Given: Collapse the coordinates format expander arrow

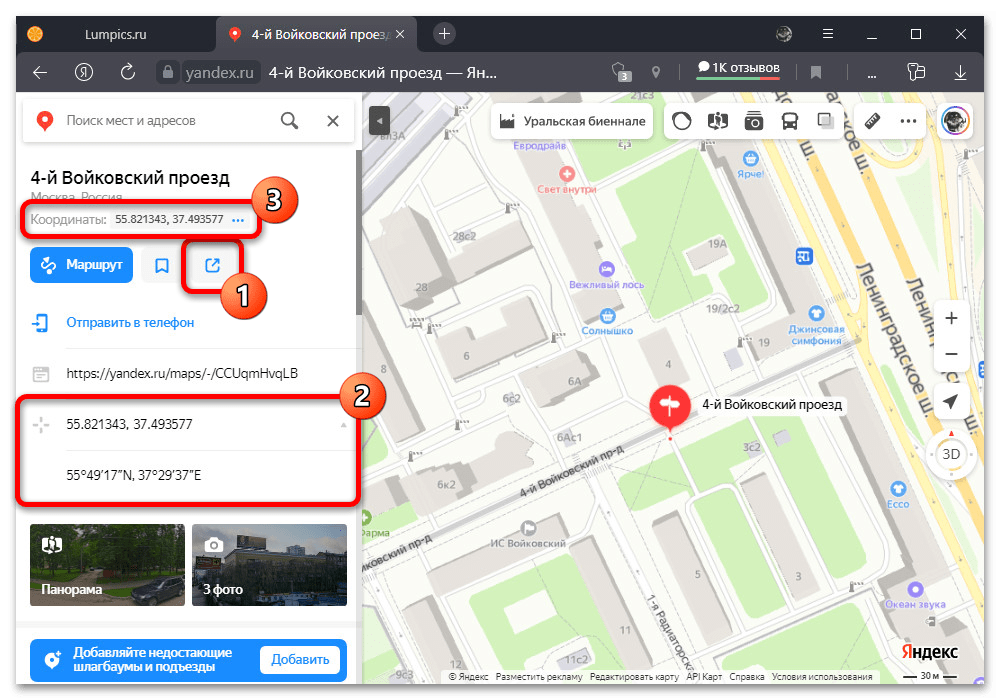Looking at the screenshot, I should point(344,425).
